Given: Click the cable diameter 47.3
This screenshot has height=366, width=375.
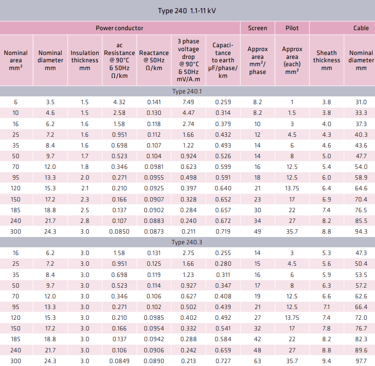Looking at the screenshot, I should tap(361, 253).
